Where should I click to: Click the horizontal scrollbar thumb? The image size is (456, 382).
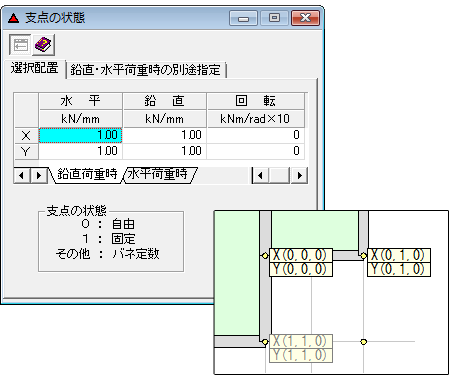(279, 175)
